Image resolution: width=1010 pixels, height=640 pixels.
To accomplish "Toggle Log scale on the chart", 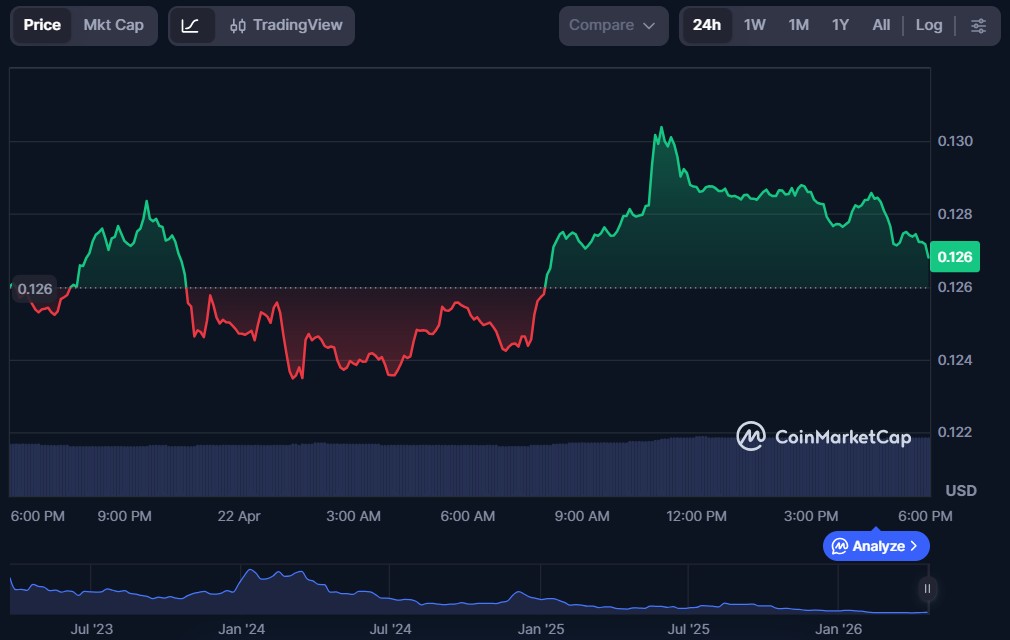I will (928, 25).
